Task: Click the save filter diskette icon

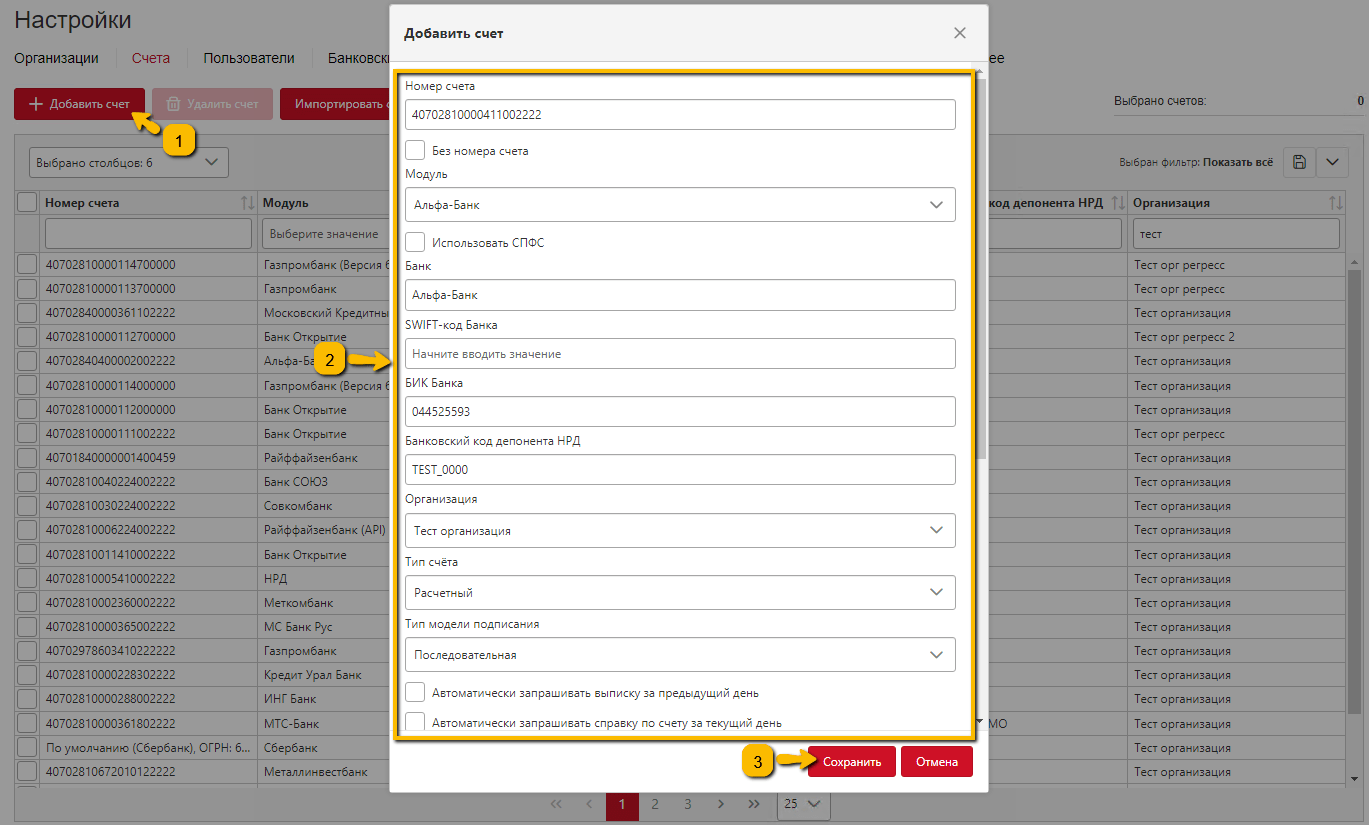Action: click(x=1297, y=162)
